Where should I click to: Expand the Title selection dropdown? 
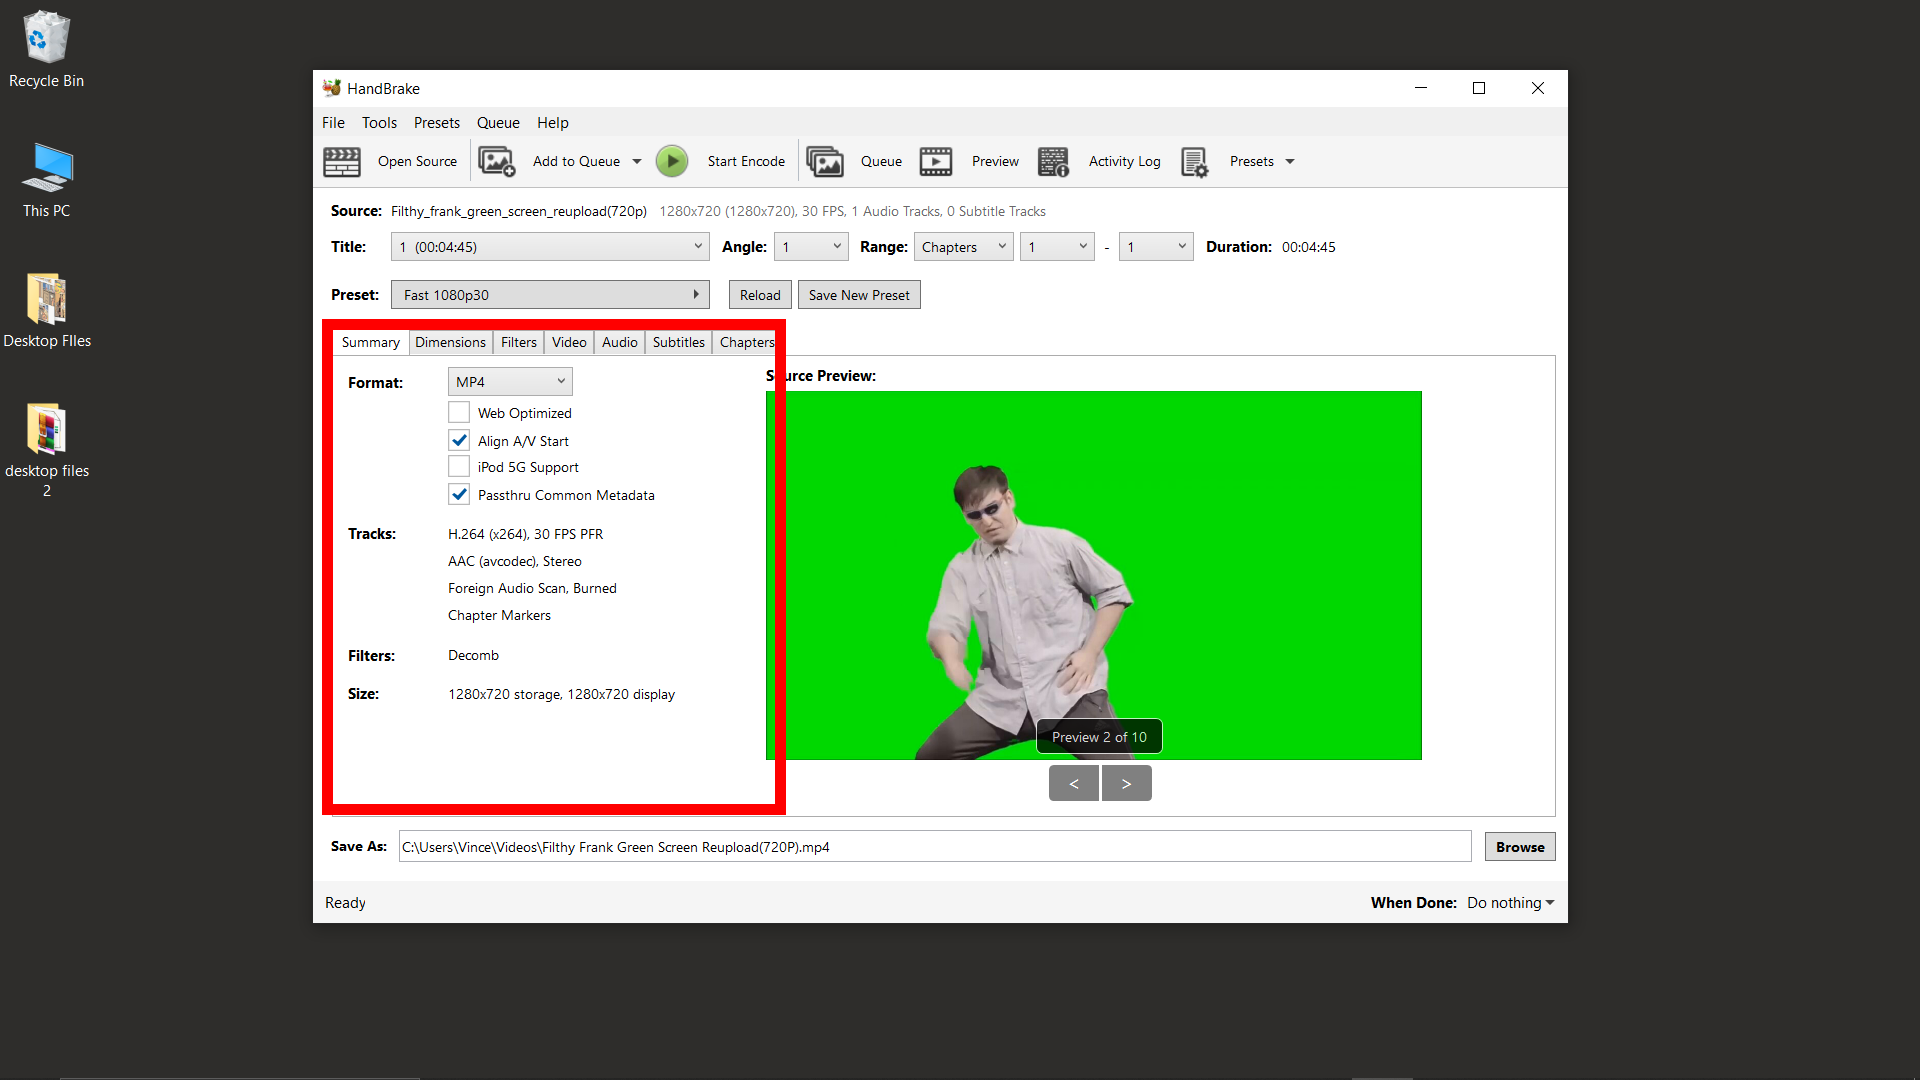click(x=696, y=246)
